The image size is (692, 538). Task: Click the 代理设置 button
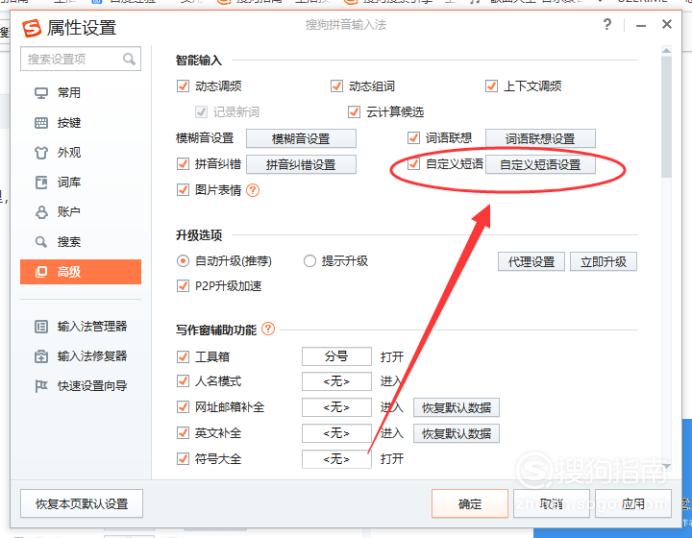(531, 262)
